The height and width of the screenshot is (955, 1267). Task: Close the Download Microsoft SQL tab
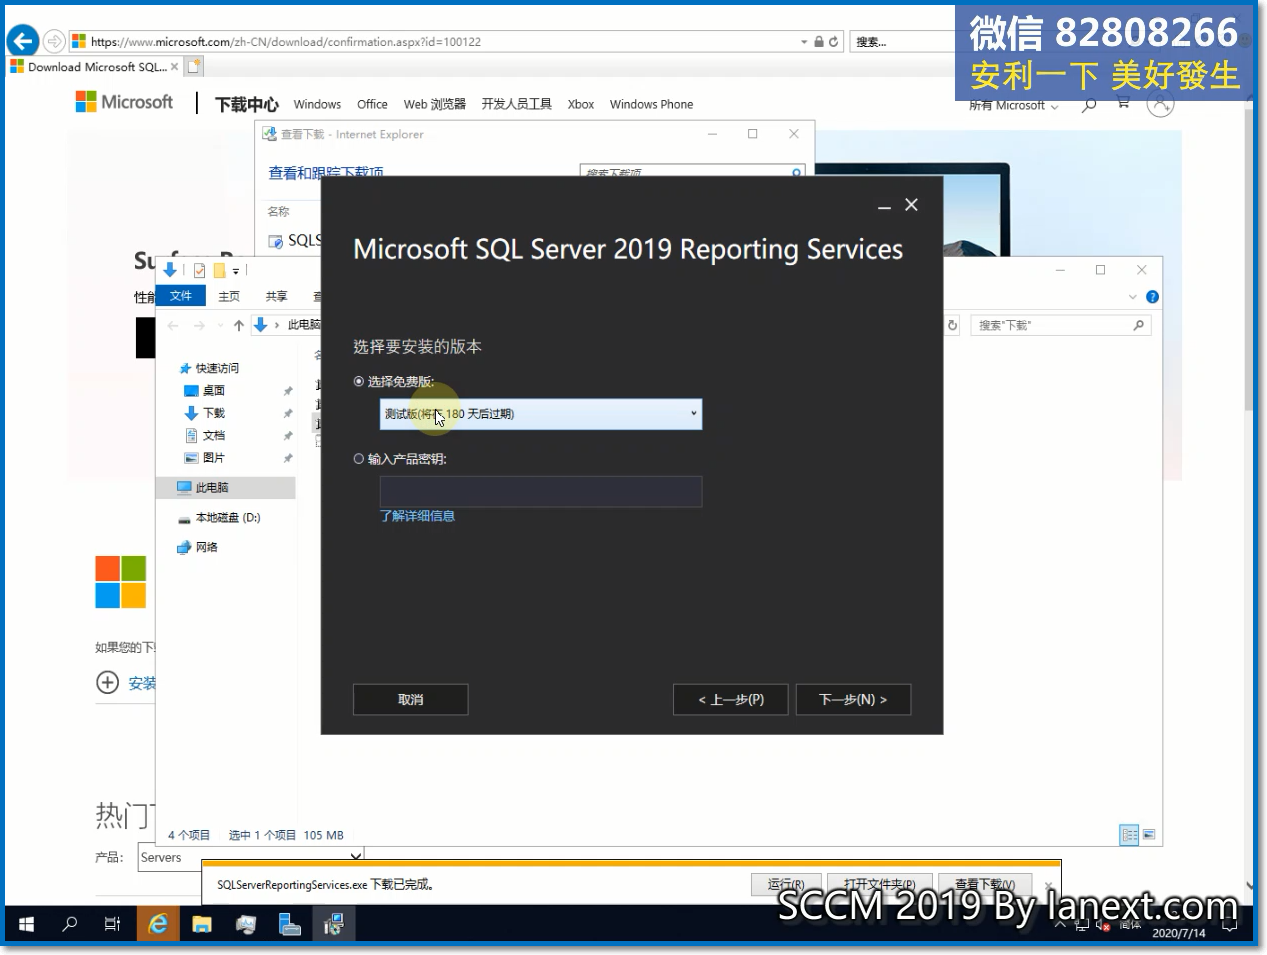click(175, 67)
